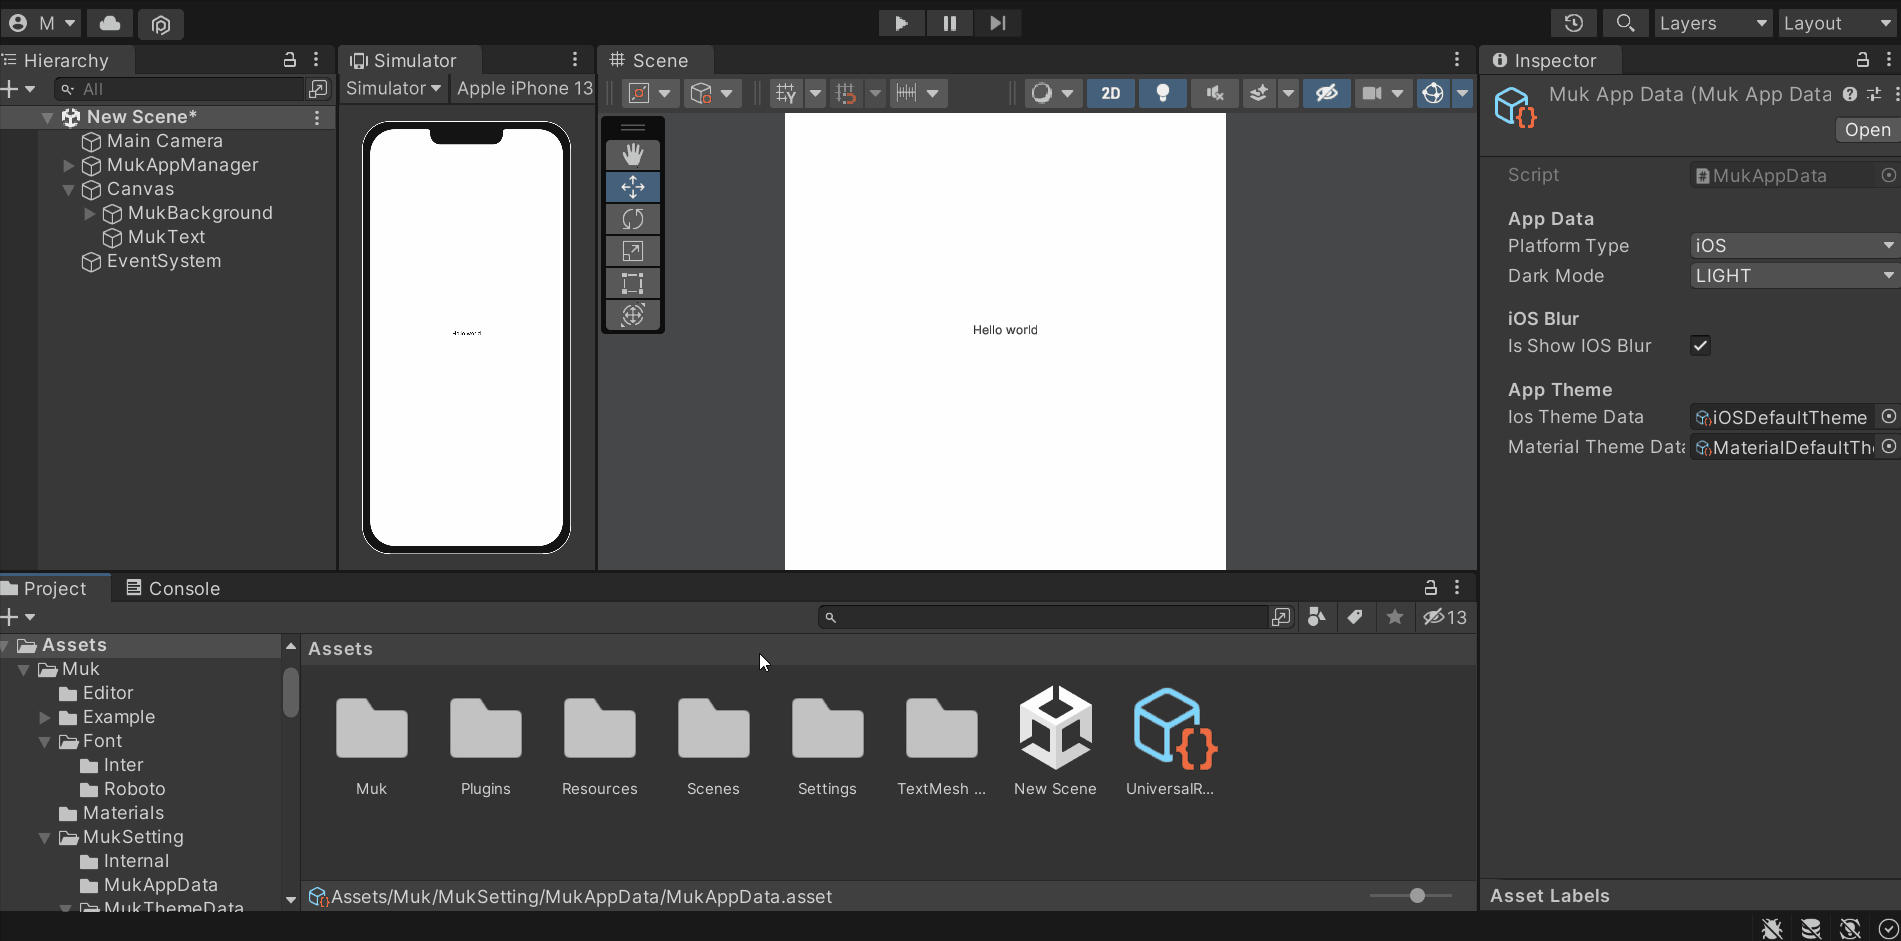Open the Layout dropdown

(1837, 23)
